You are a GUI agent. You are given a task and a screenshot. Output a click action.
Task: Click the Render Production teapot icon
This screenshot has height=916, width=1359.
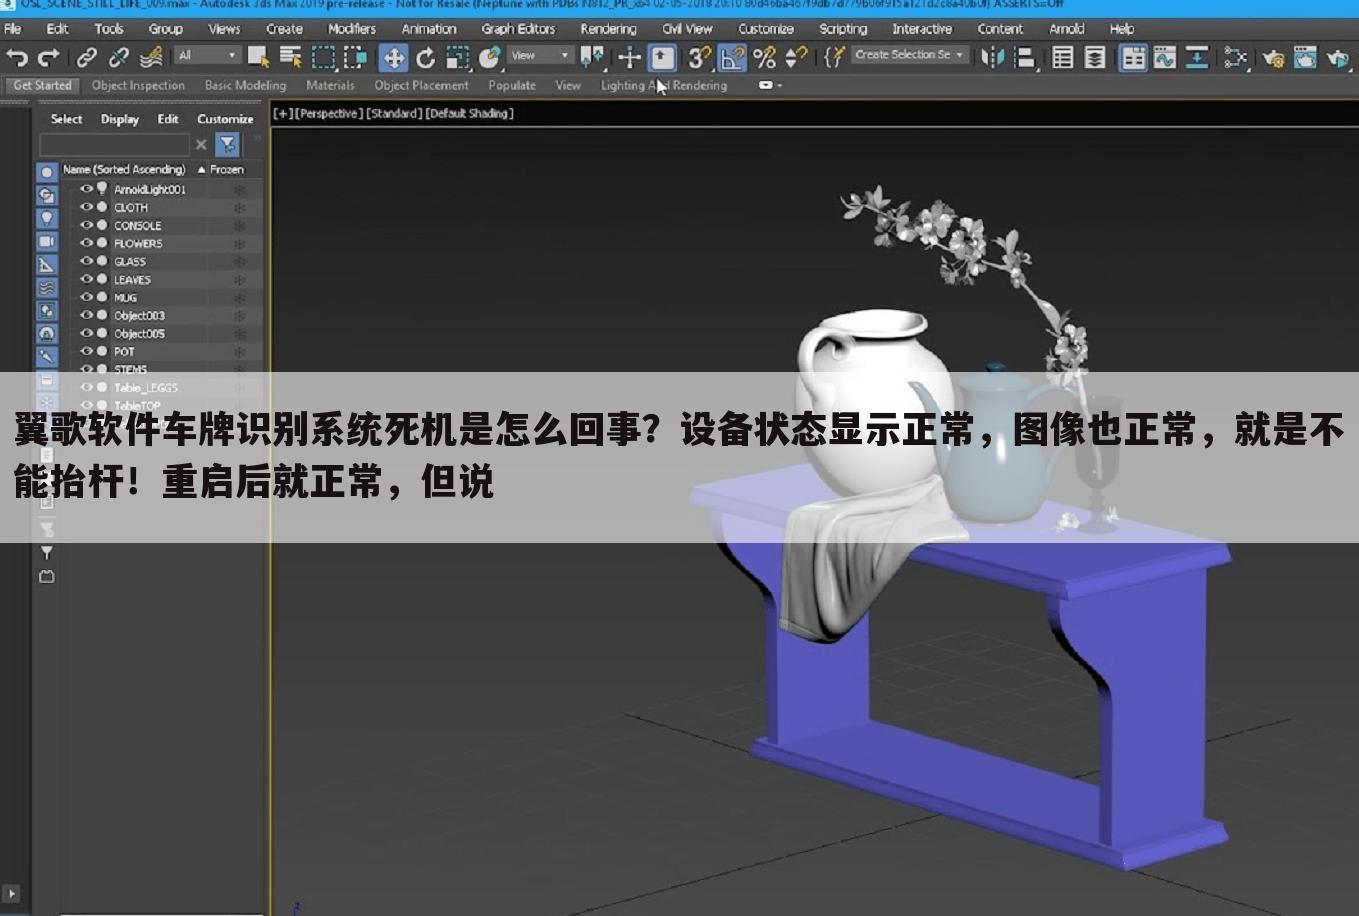click(x=1338, y=58)
